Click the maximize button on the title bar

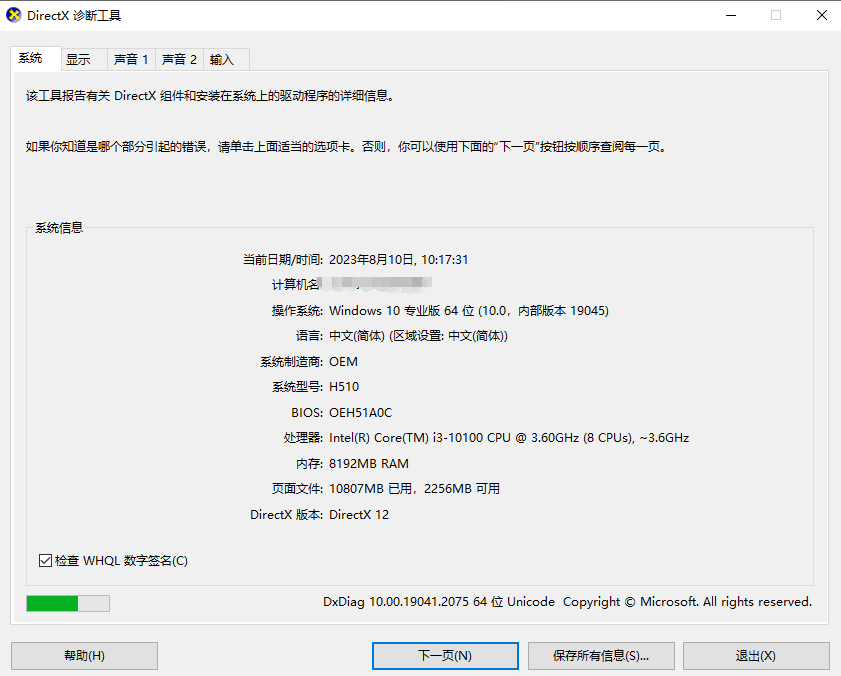[x=775, y=15]
